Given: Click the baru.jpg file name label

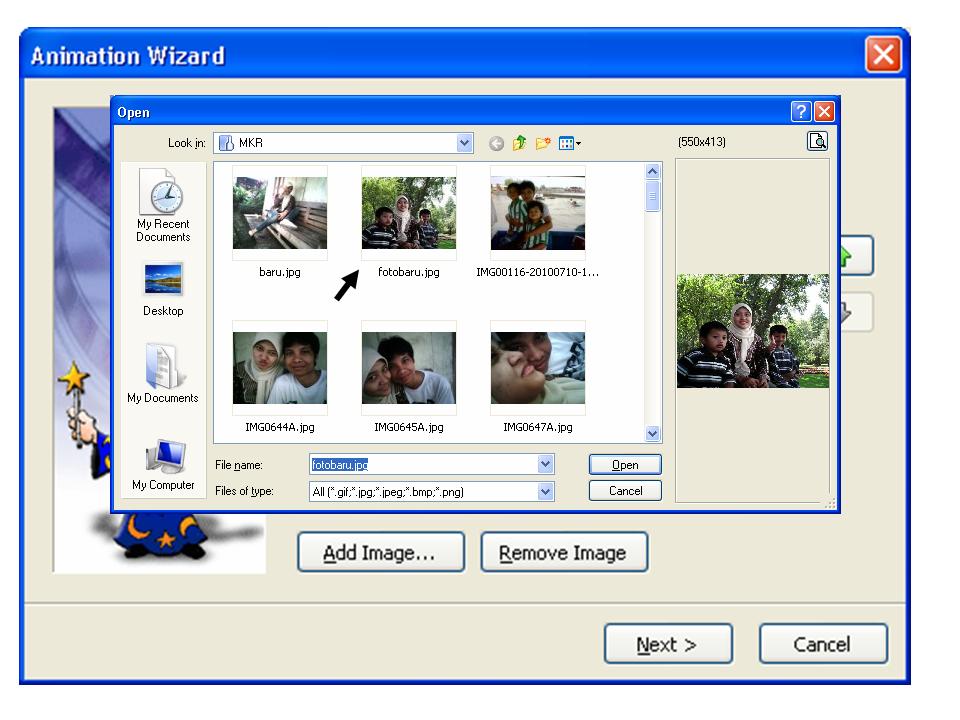Looking at the screenshot, I should click(x=280, y=272).
